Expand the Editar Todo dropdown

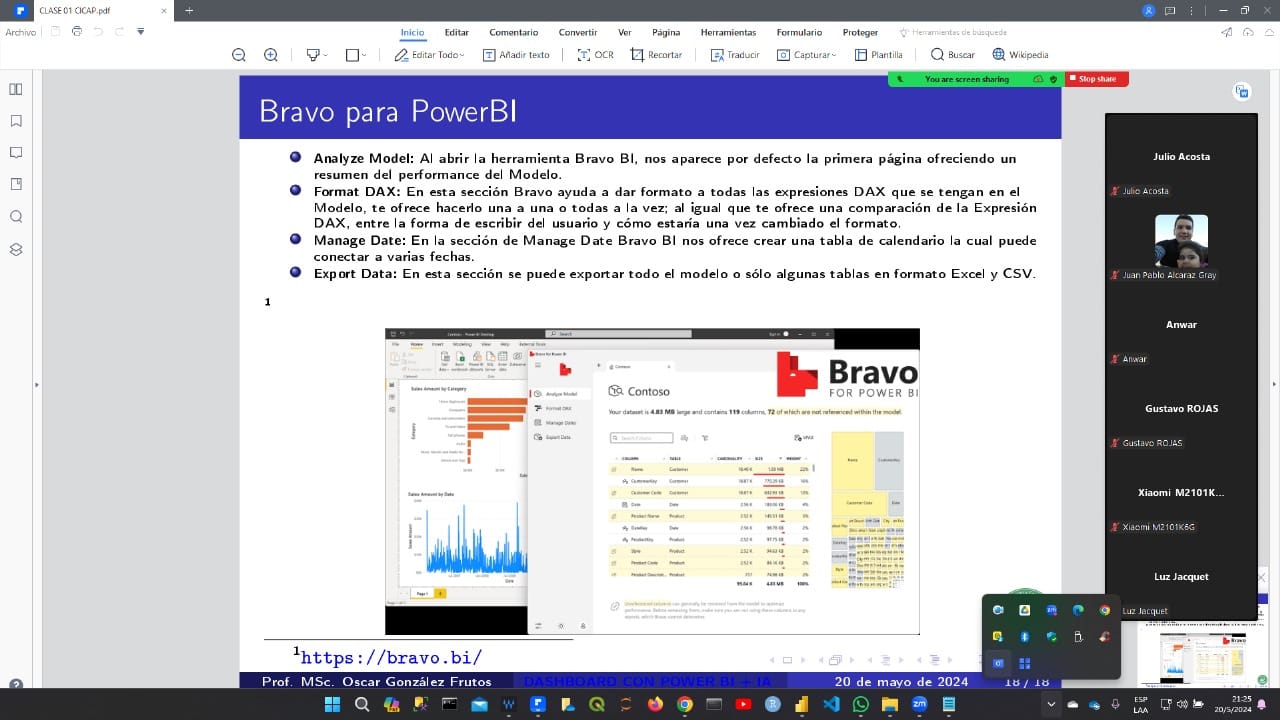(x=430, y=55)
